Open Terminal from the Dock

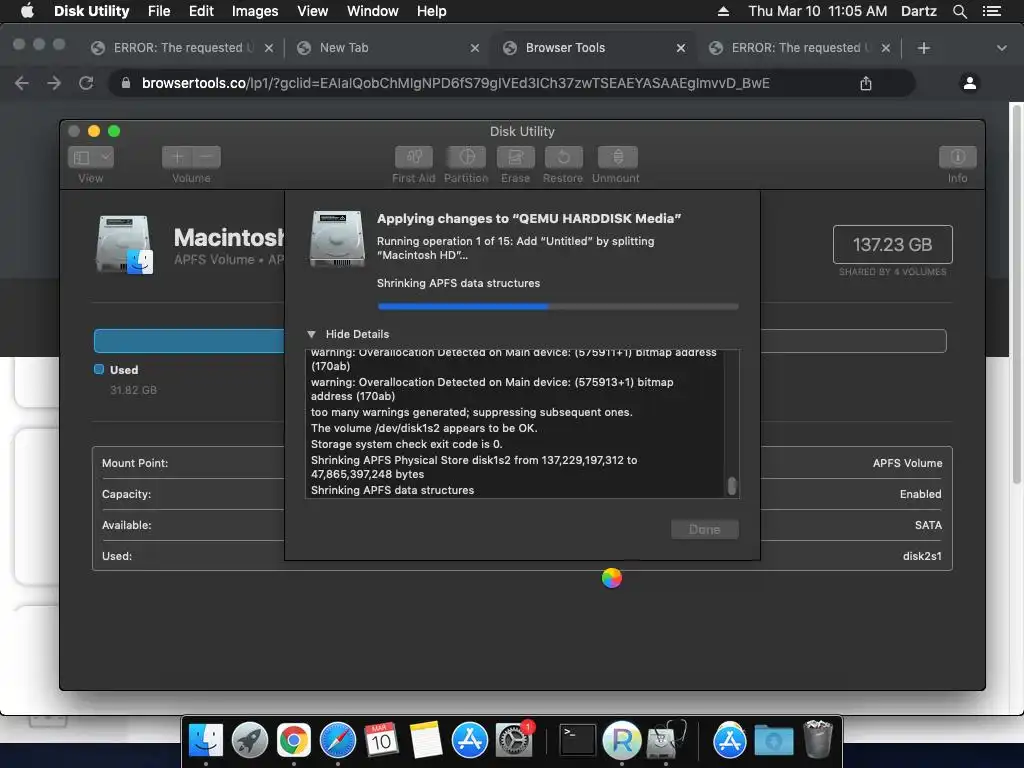point(577,741)
